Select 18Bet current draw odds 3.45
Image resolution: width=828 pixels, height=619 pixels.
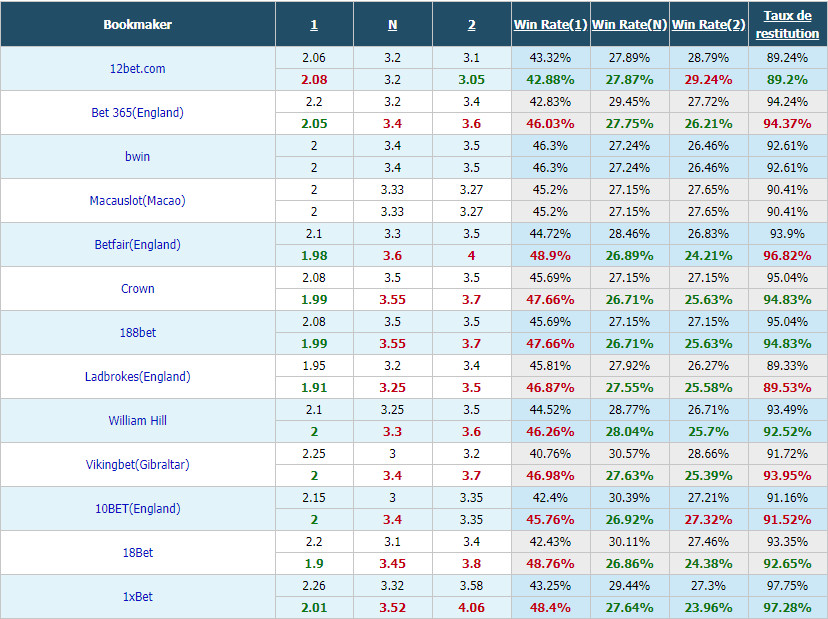click(x=392, y=564)
